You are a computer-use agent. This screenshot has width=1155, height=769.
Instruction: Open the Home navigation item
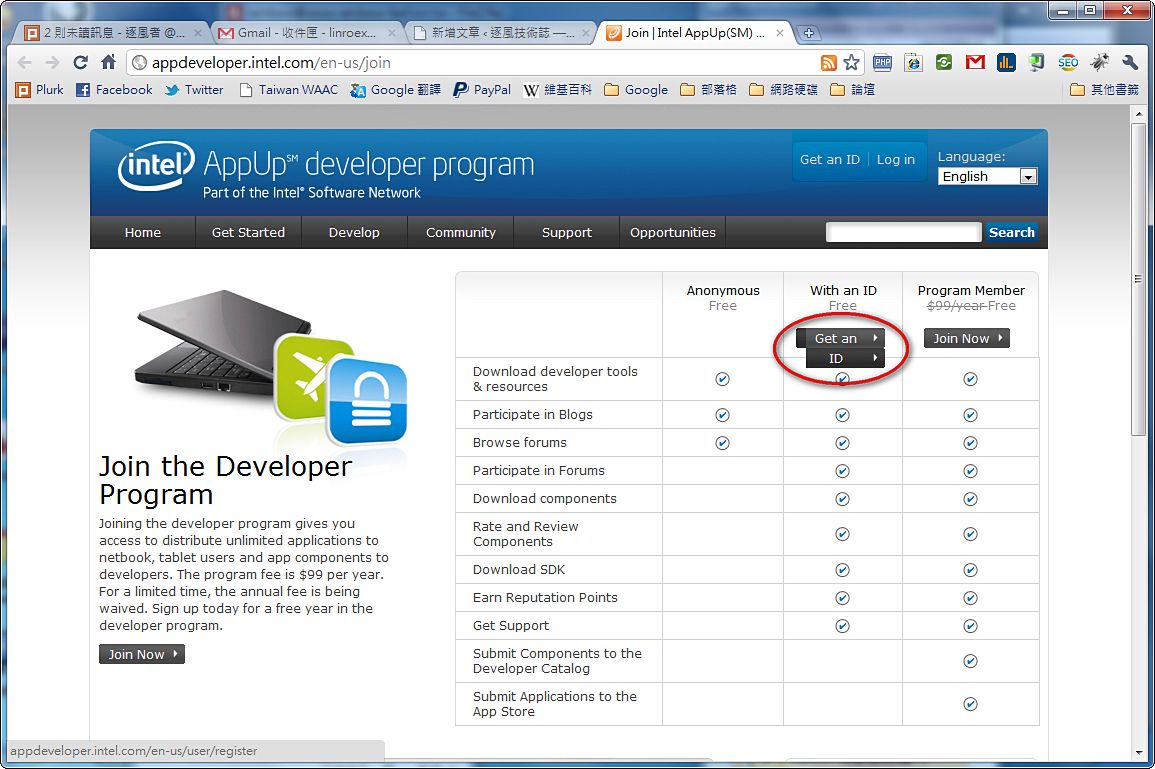pos(143,233)
